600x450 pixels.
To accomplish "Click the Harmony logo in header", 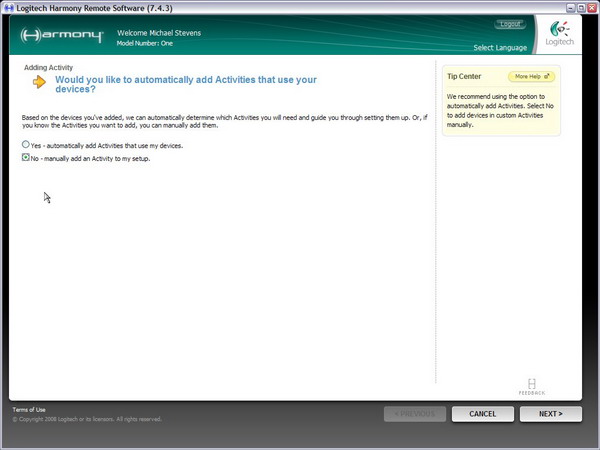I will coord(62,35).
